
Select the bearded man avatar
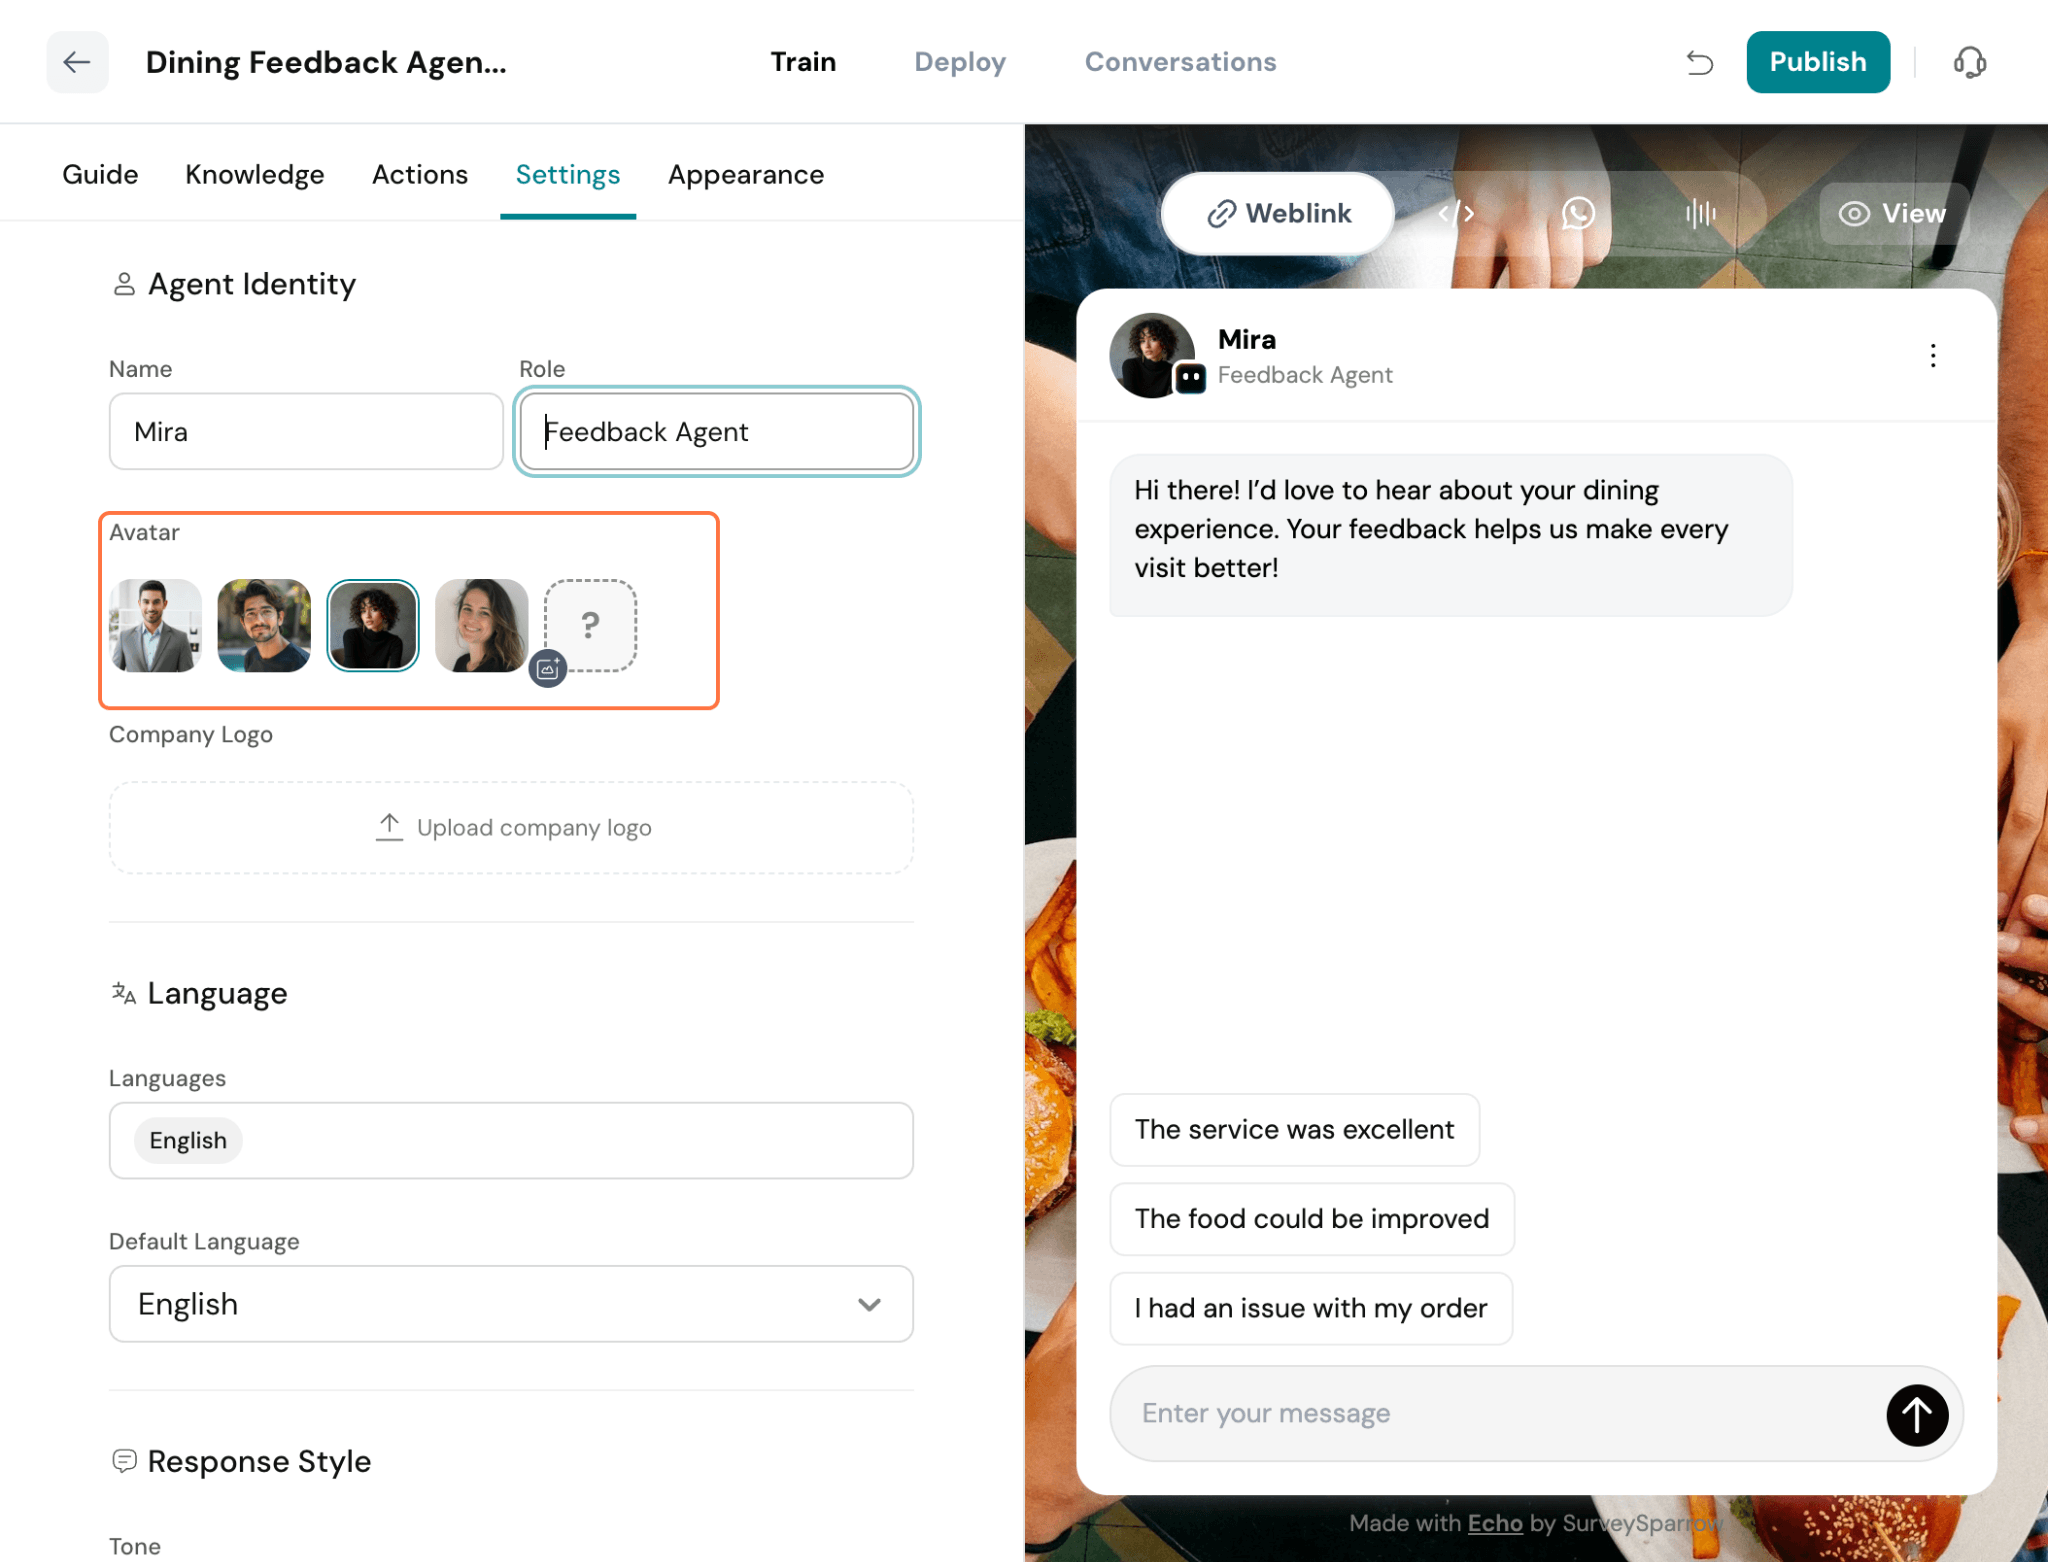pos(264,625)
